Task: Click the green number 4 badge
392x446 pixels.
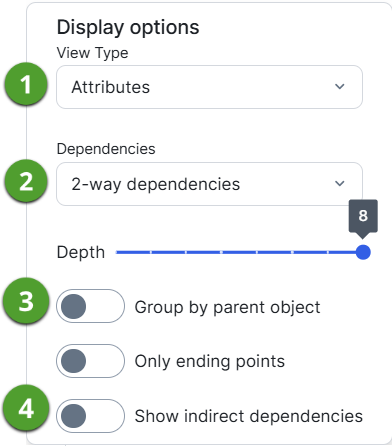Action: point(26,408)
